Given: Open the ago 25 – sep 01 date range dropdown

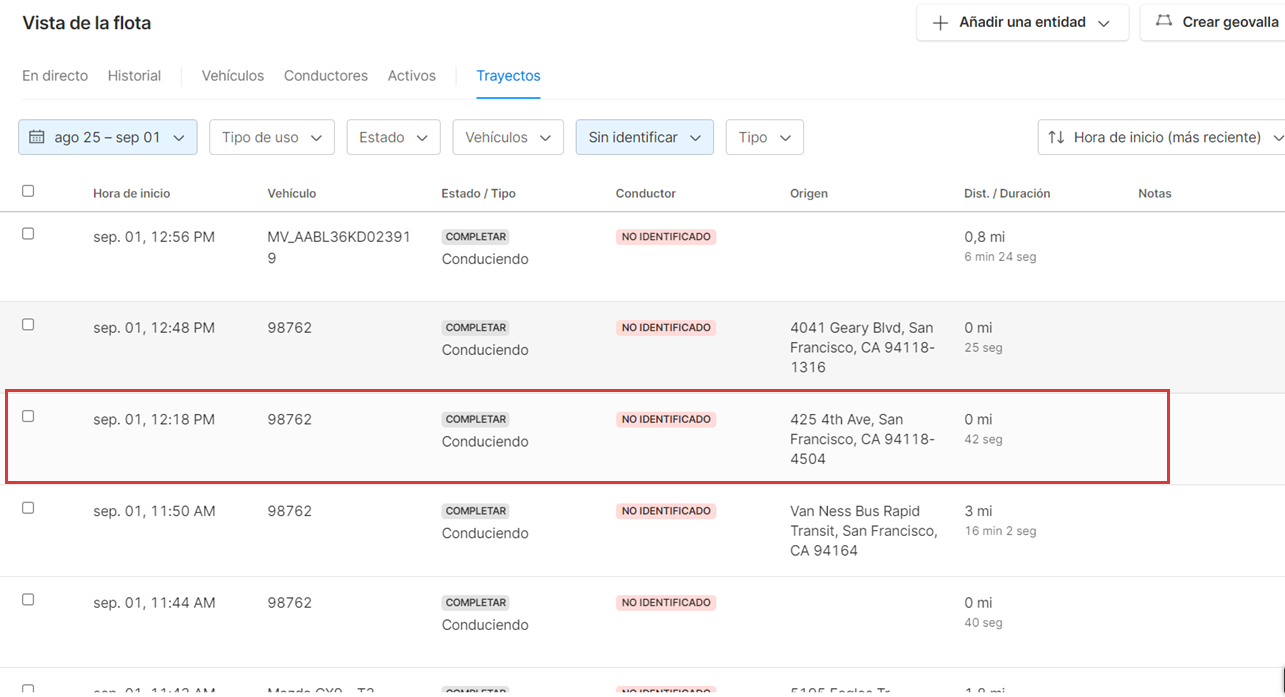Looking at the screenshot, I should [x=108, y=138].
